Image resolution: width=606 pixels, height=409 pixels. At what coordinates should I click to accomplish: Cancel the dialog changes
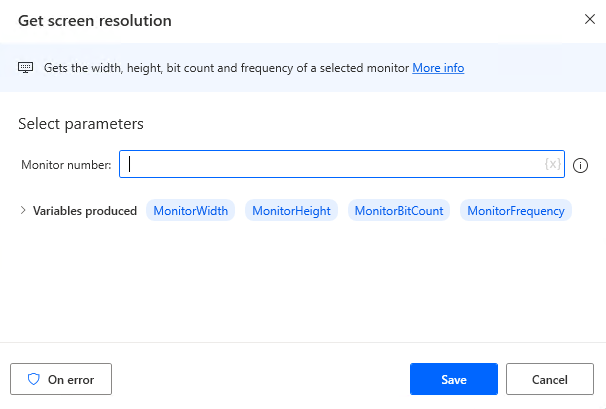[x=550, y=380]
